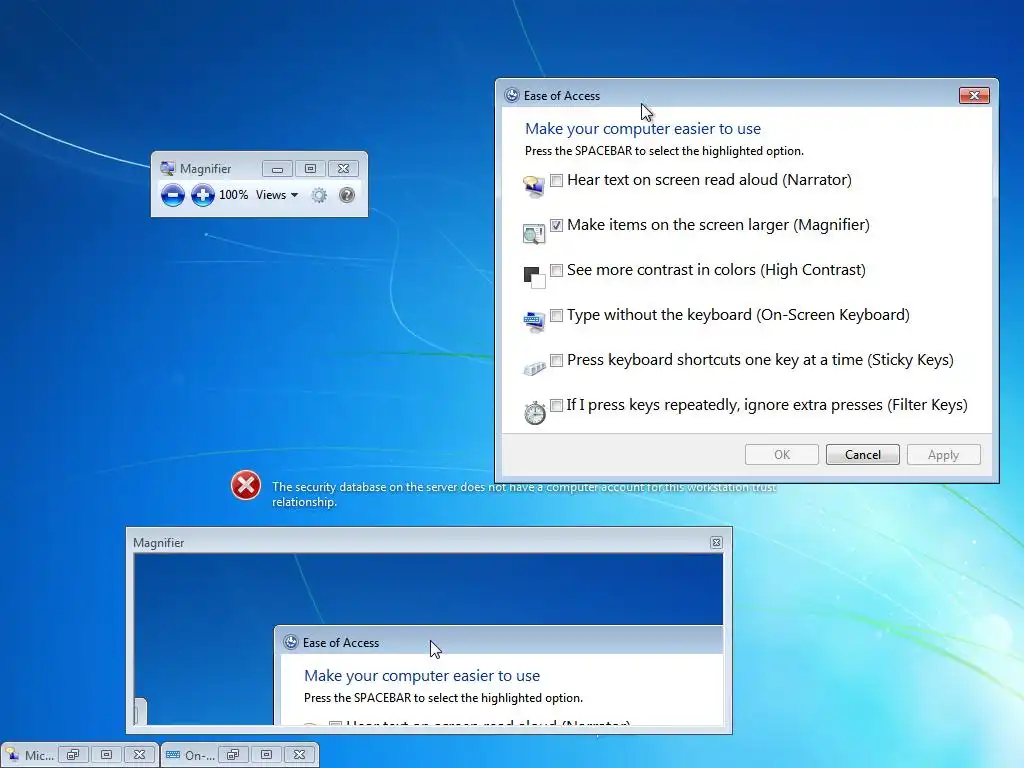The height and width of the screenshot is (768, 1024).
Task: Click the Narrator icon in Ease of Access
Action: pos(534,186)
